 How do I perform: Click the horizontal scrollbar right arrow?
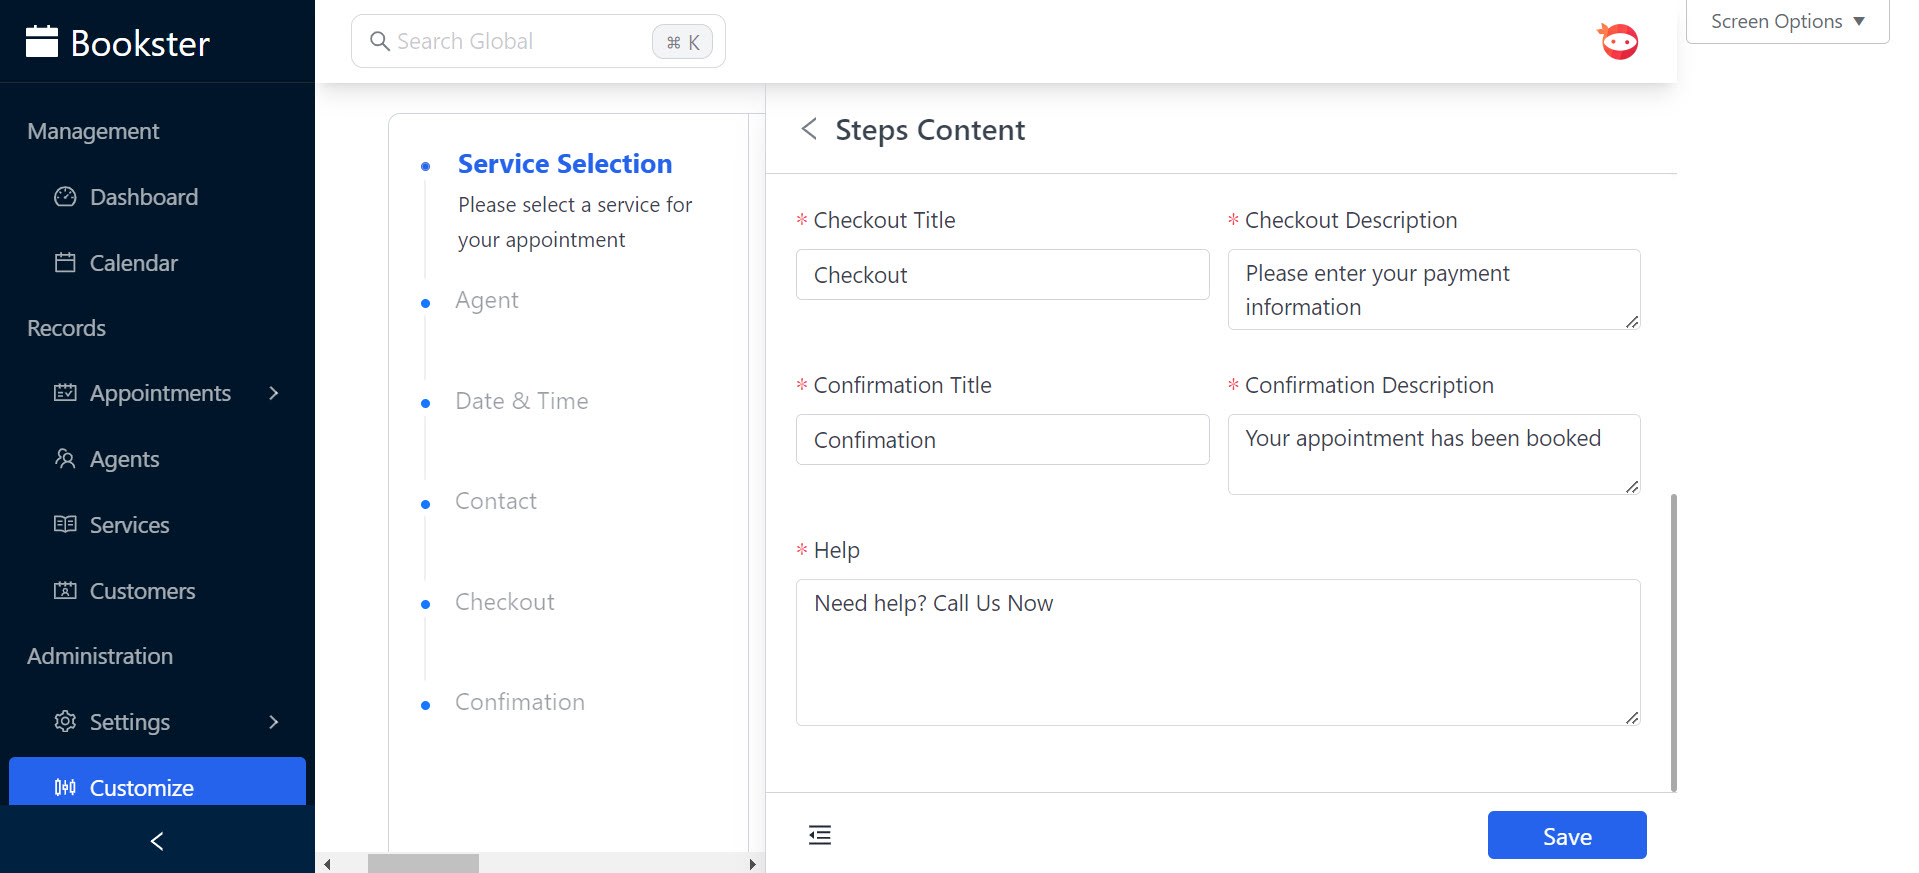pyautogui.click(x=752, y=864)
